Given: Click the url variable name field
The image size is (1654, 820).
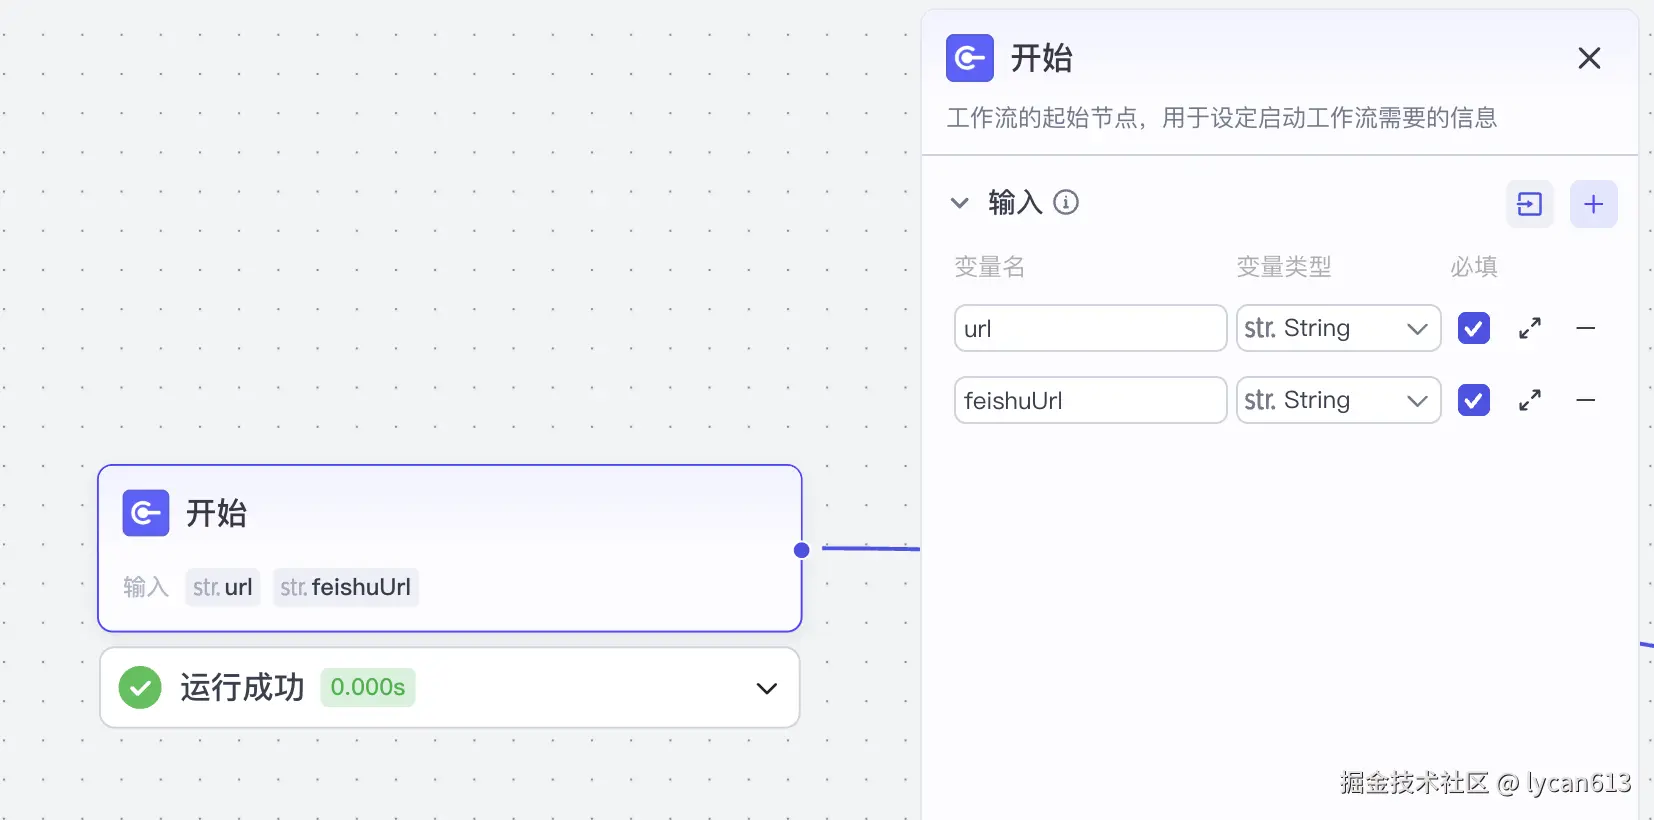Looking at the screenshot, I should pyautogui.click(x=1089, y=328).
